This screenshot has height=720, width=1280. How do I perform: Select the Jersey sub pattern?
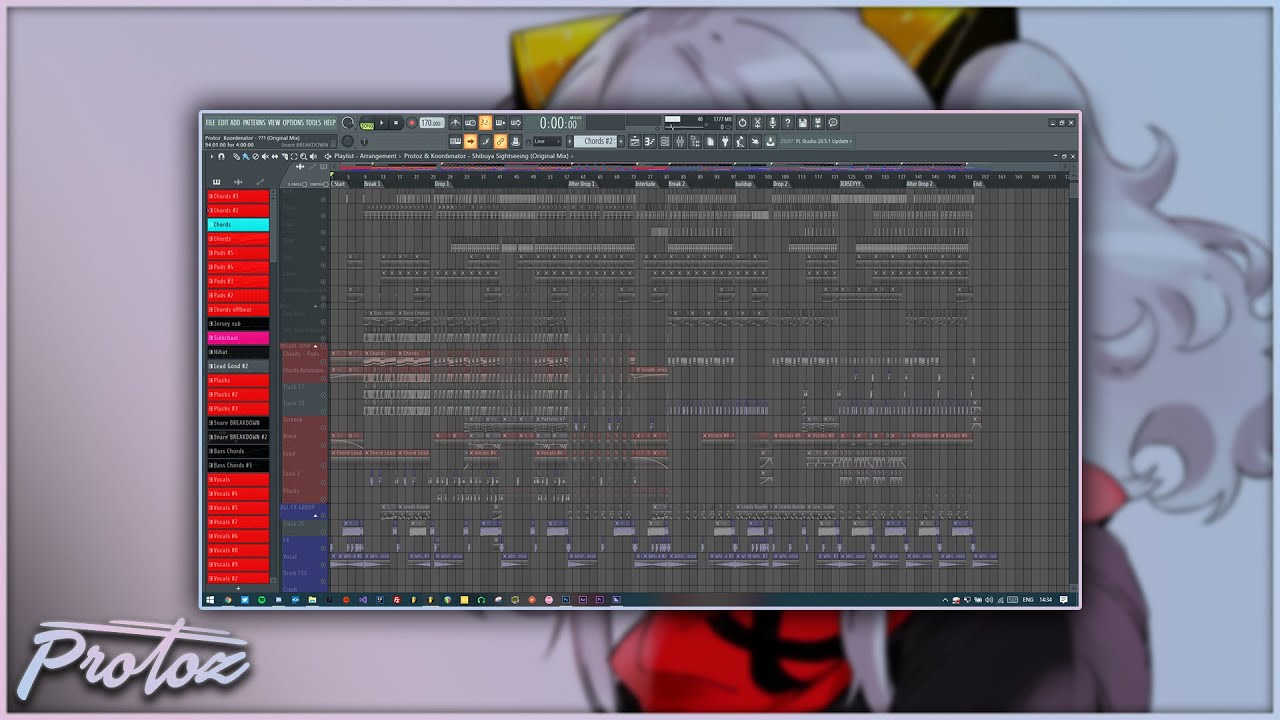238,324
